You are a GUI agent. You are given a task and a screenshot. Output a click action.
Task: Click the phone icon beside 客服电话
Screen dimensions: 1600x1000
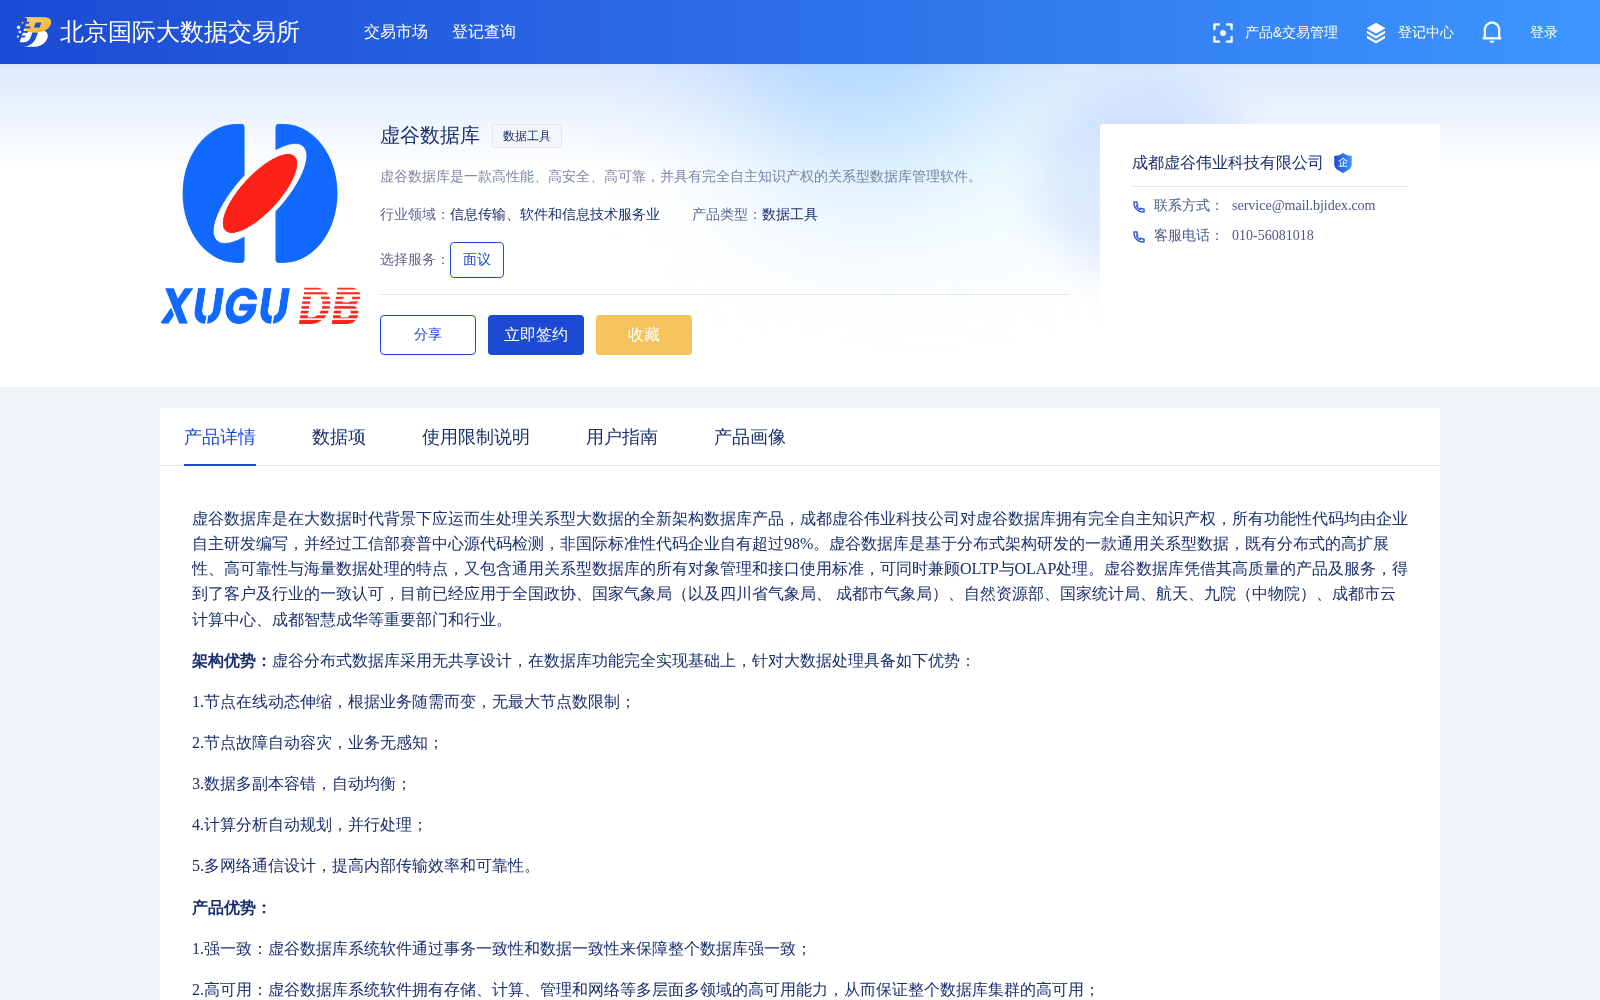tap(1139, 237)
